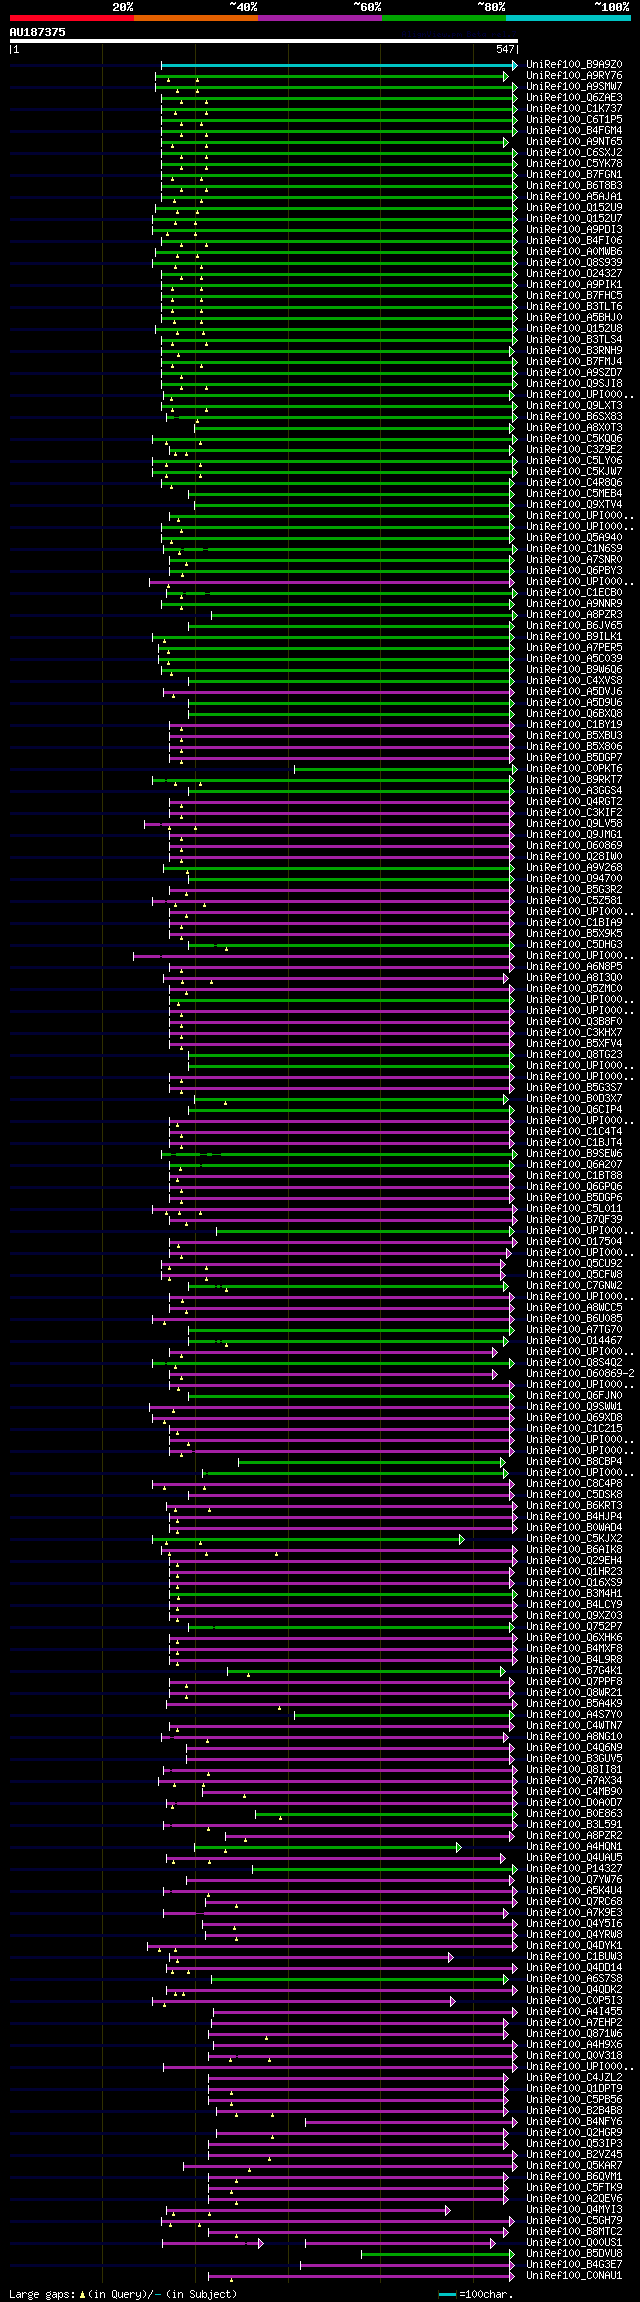640x2302 pixels.
Task: Select the UniRef100_B0D3X7 label
Action: (x=574, y=1099)
